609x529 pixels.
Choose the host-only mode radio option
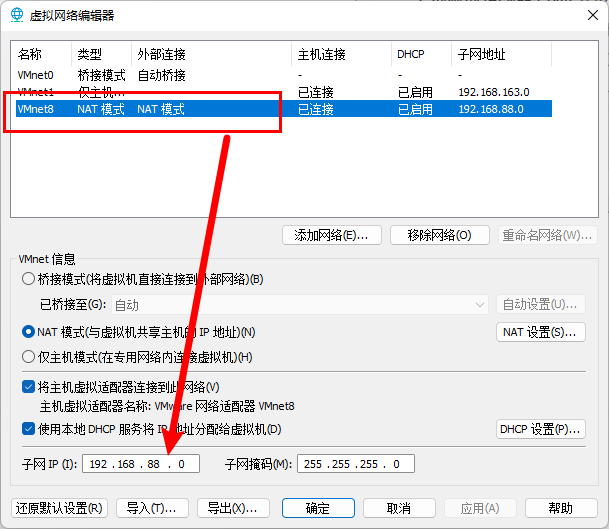click(29, 357)
